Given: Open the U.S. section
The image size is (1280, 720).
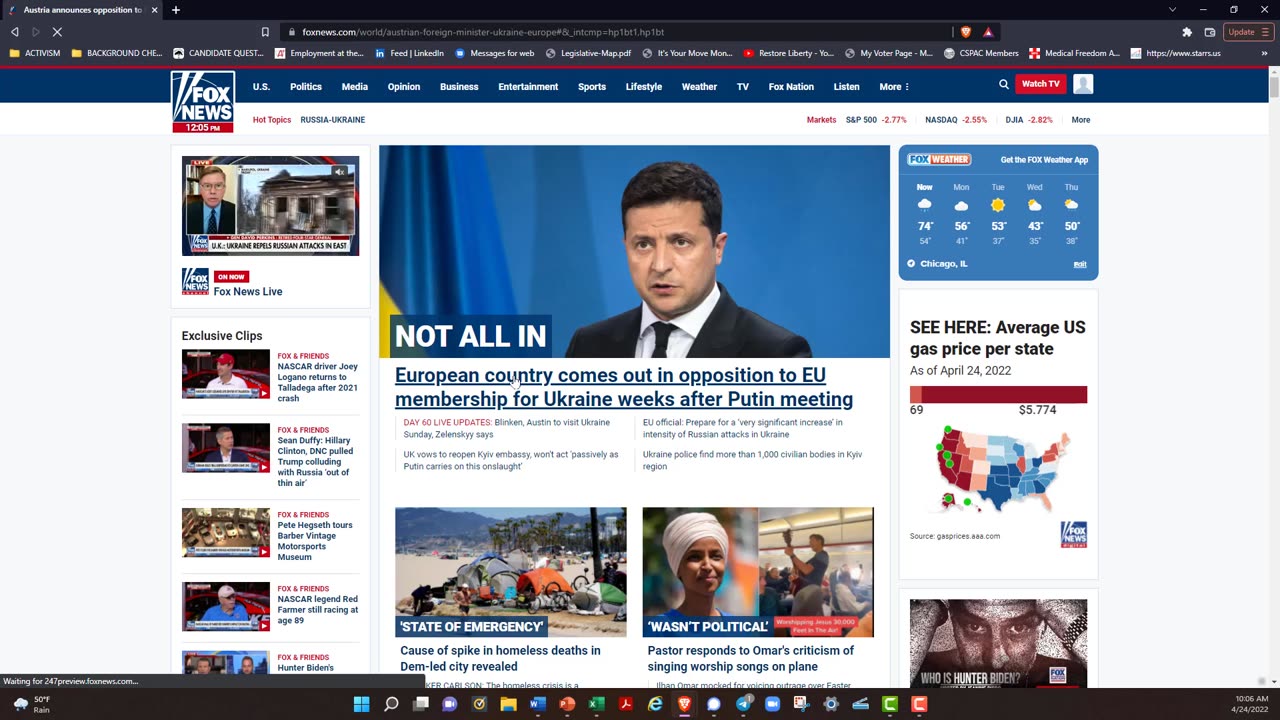Looking at the screenshot, I should tap(261, 87).
